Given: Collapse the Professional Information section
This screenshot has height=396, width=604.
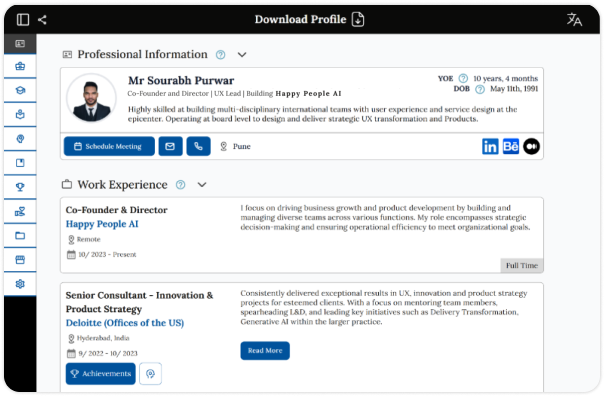Looking at the screenshot, I should [x=242, y=55].
